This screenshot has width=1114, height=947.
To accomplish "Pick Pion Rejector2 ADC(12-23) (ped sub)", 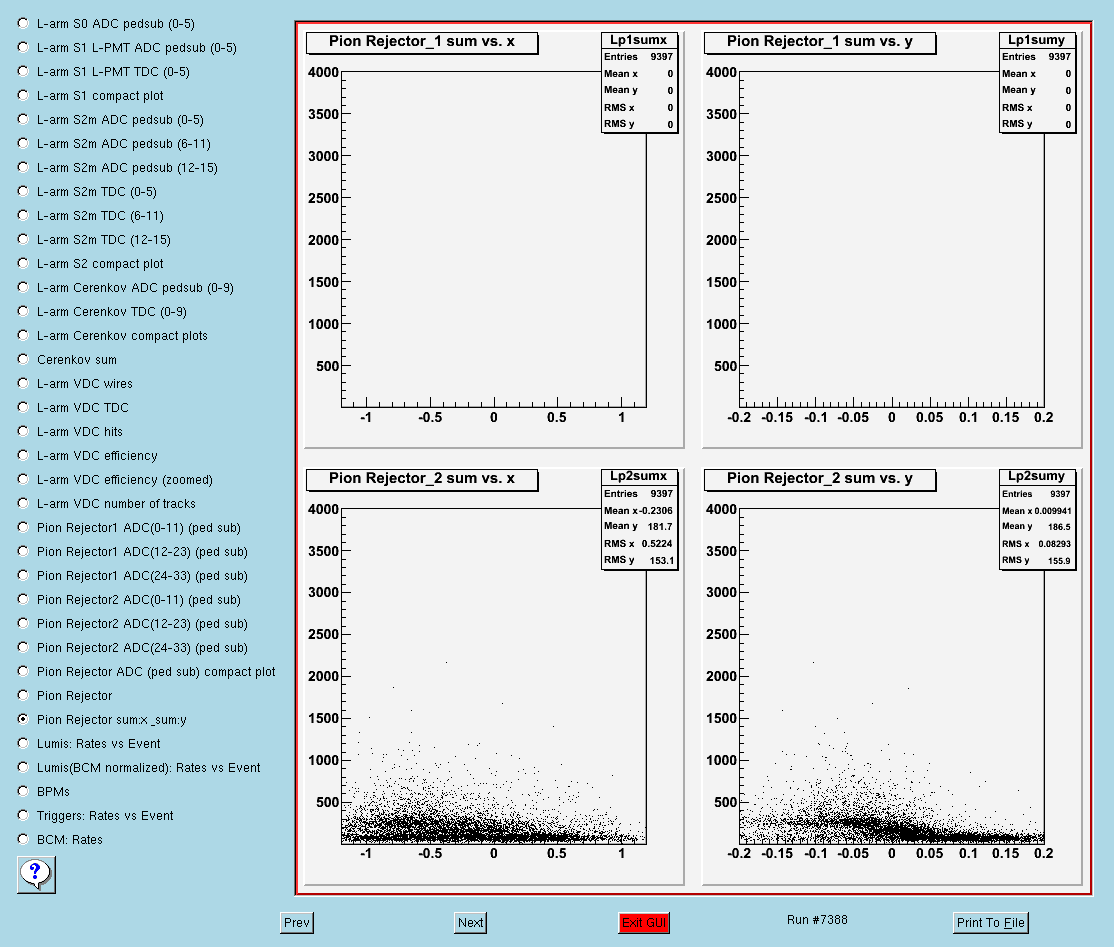I will pyautogui.click(x=23, y=624).
